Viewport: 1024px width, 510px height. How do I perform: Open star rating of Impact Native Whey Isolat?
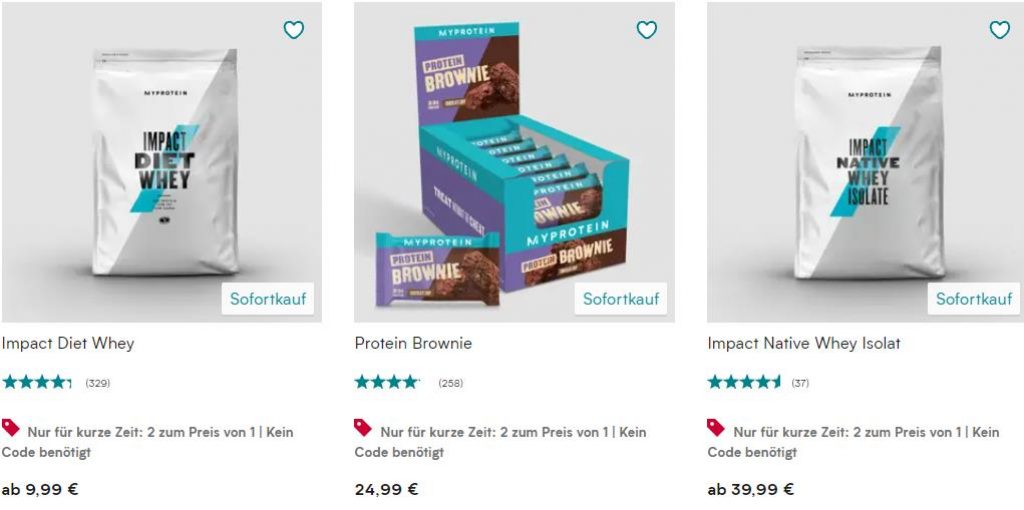[744, 383]
